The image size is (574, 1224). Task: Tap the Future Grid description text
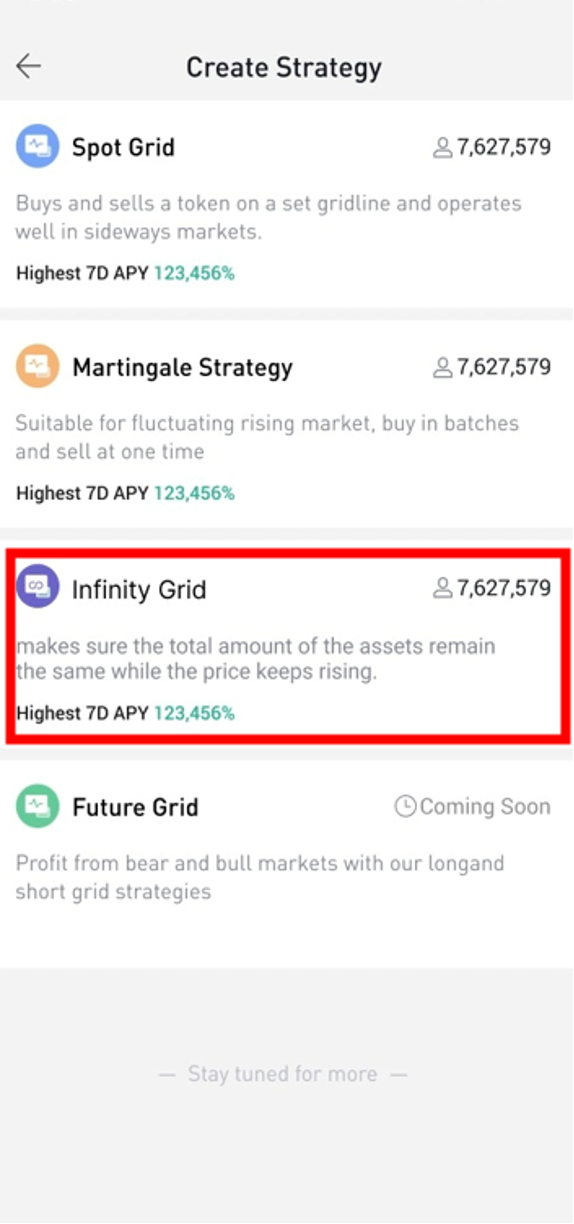(260, 877)
